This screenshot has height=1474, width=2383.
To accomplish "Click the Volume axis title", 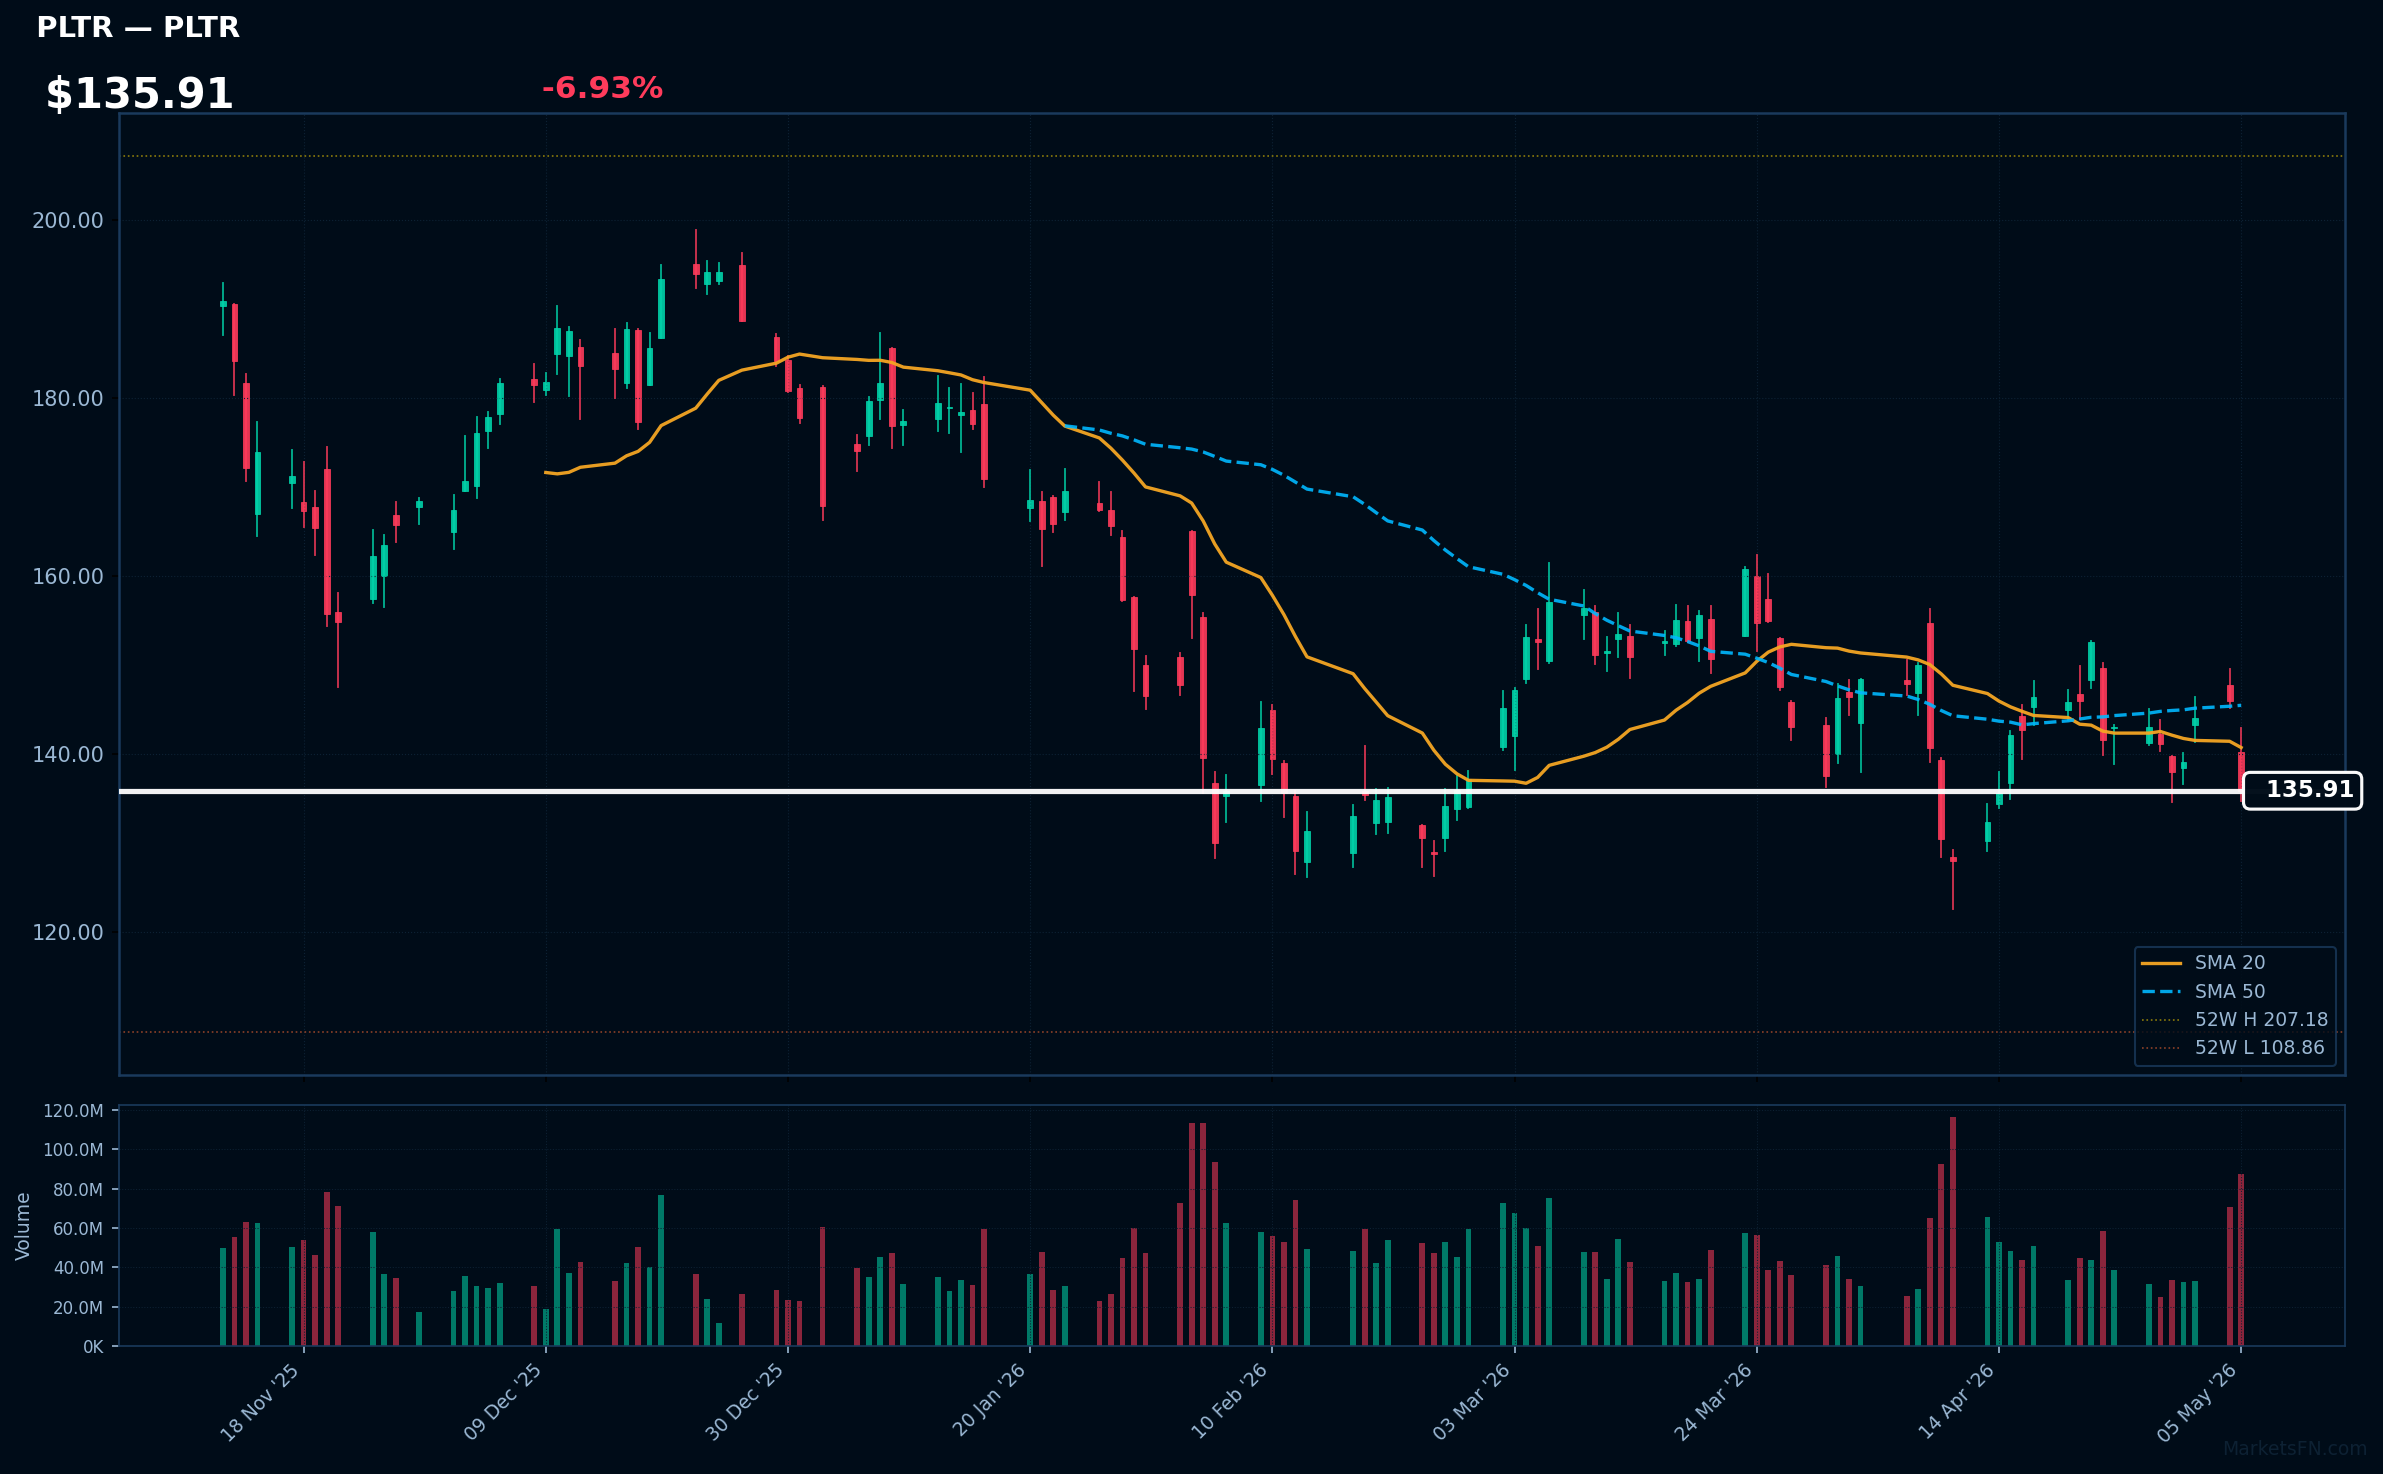I will (23, 1226).
